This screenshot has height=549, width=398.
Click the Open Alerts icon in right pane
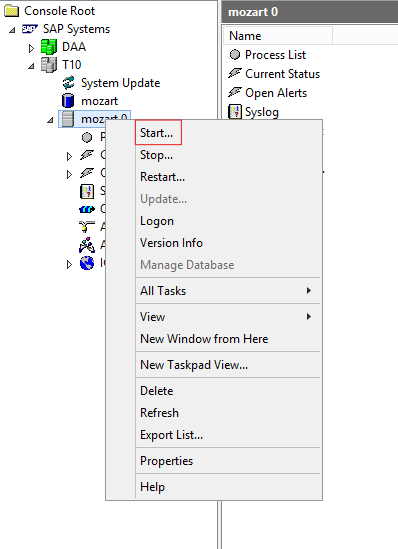[x=235, y=92]
